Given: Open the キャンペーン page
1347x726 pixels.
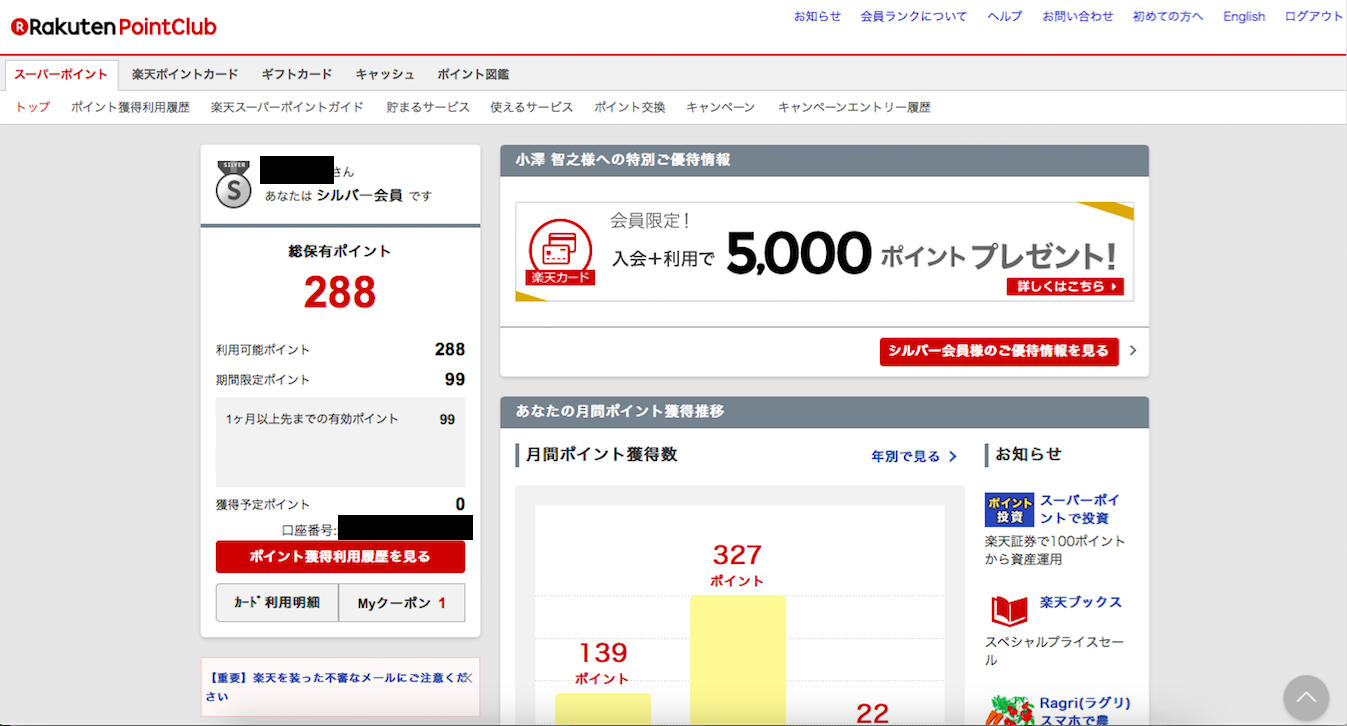Looking at the screenshot, I should [x=721, y=107].
